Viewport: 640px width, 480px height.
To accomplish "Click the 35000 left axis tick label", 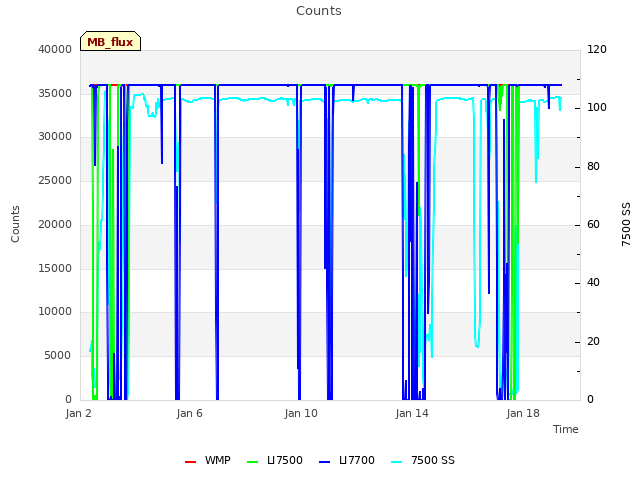I will pos(55,93).
